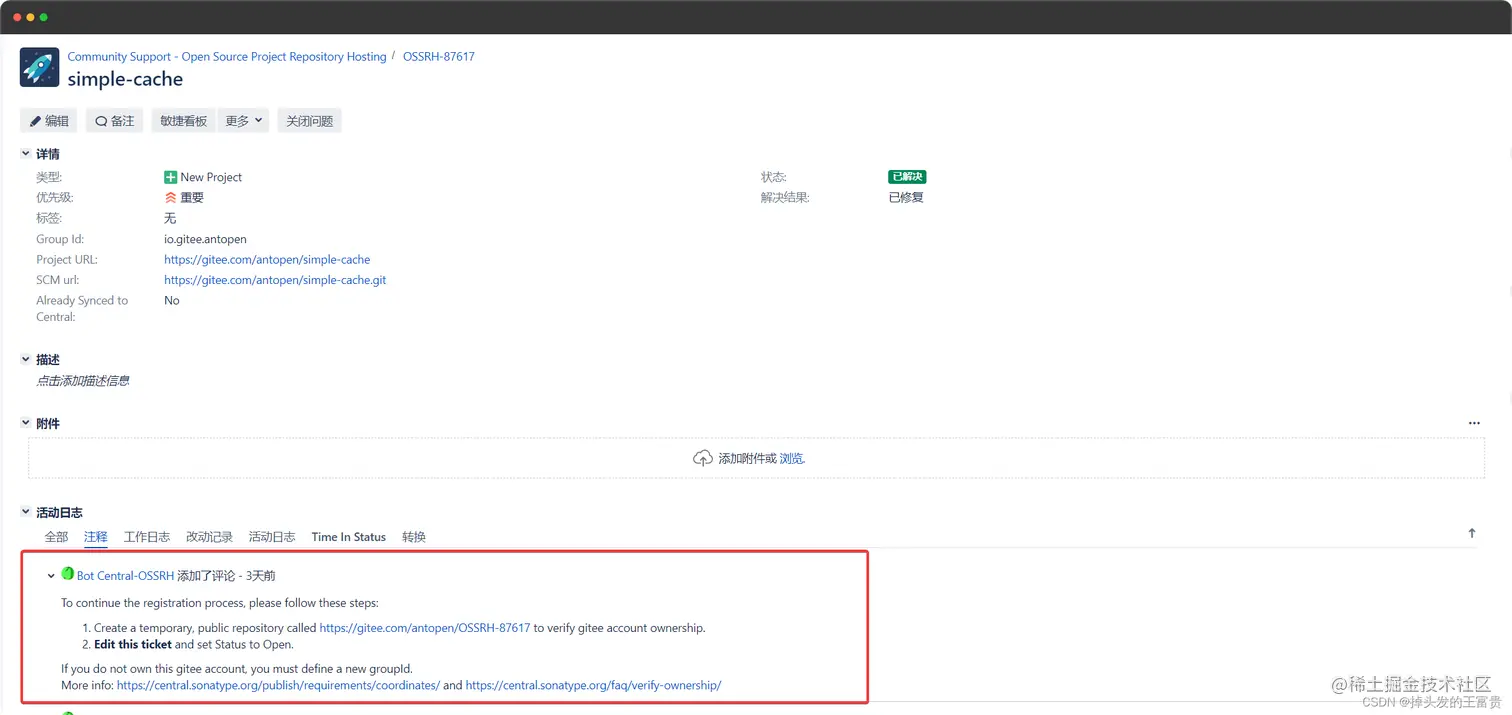
Task: Collapse the Activity (活动日志) section
Action: [x=26, y=512]
